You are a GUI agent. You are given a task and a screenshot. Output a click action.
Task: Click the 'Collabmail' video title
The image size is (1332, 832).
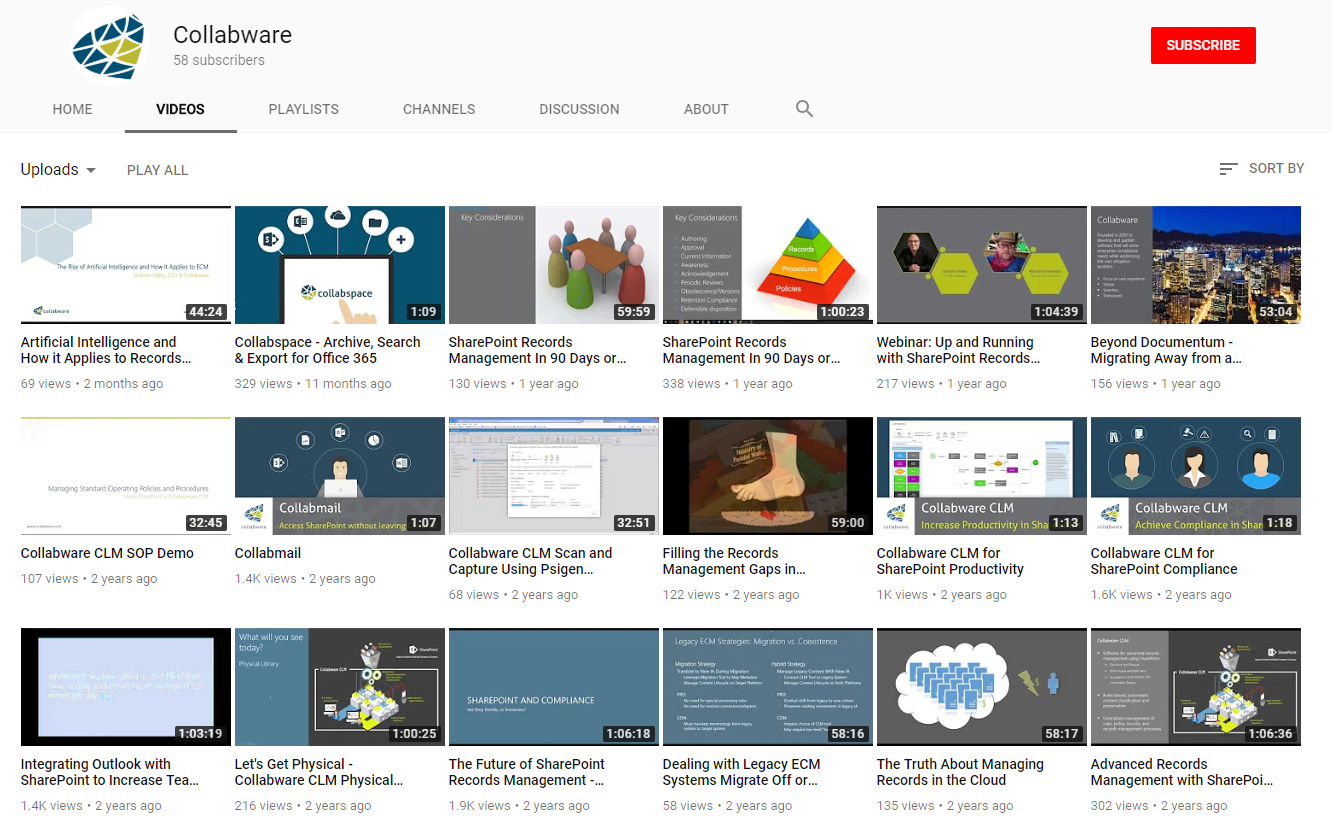click(x=268, y=553)
